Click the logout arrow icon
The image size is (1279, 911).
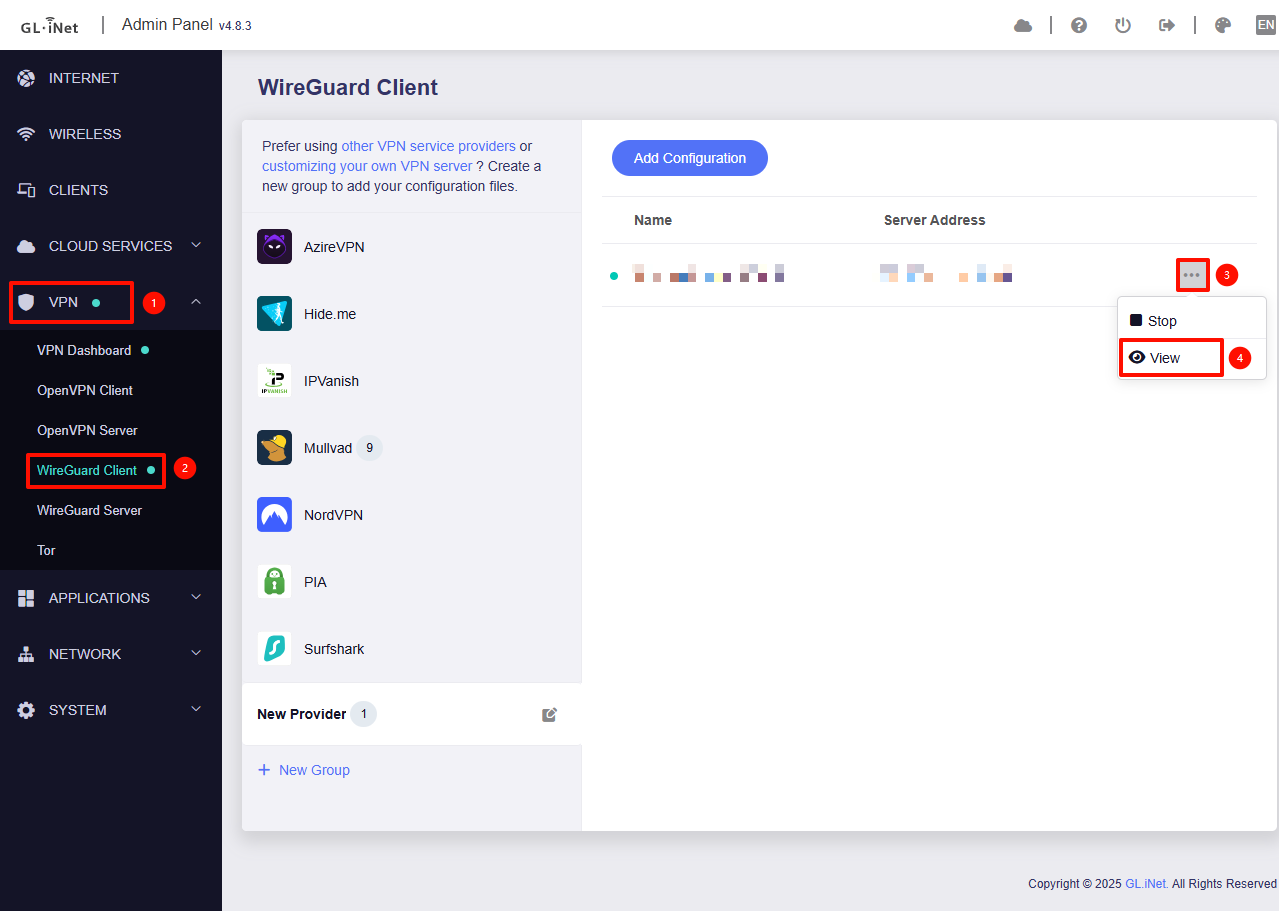coord(1166,26)
